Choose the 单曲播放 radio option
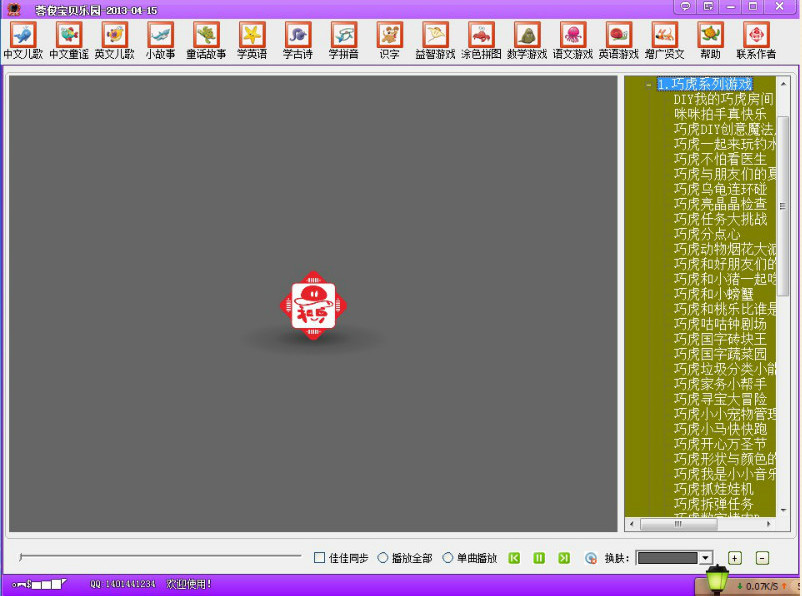802x596 pixels. coord(448,558)
